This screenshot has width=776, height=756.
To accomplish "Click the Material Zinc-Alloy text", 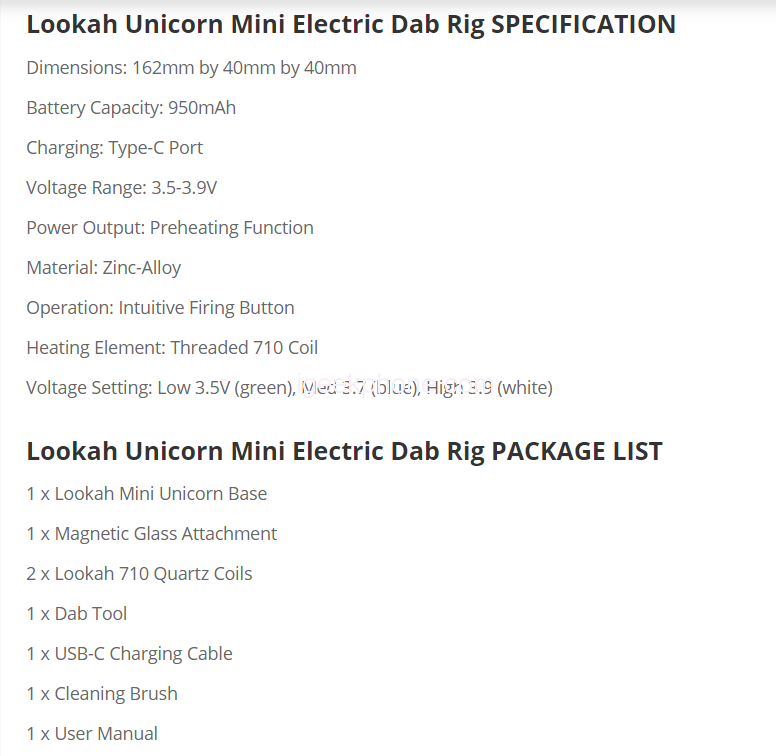I will click(104, 268).
